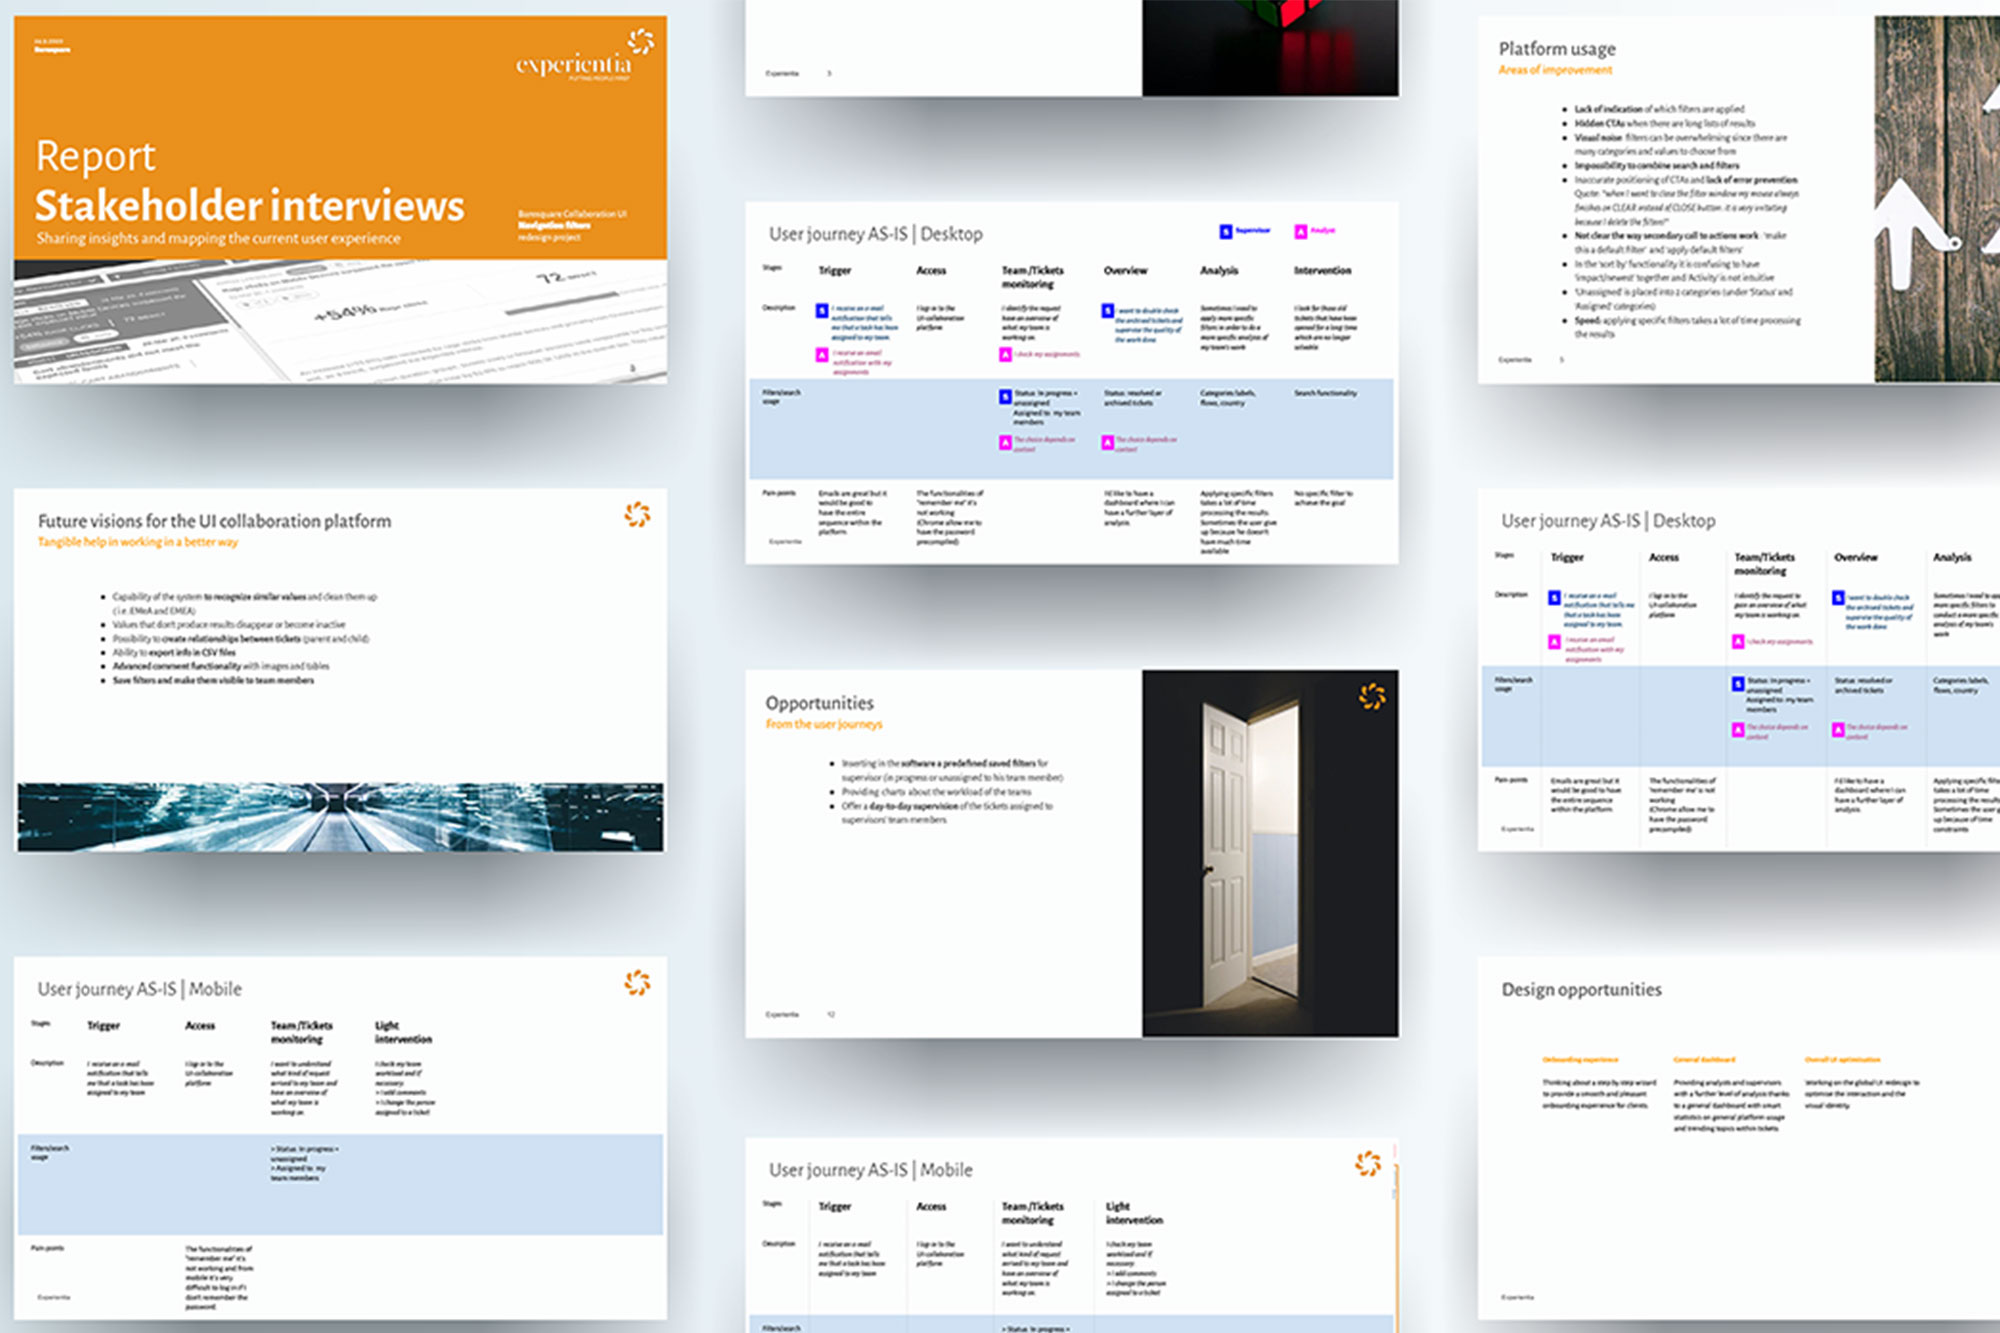Click the Opportunities slide heading

click(x=819, y=703)
